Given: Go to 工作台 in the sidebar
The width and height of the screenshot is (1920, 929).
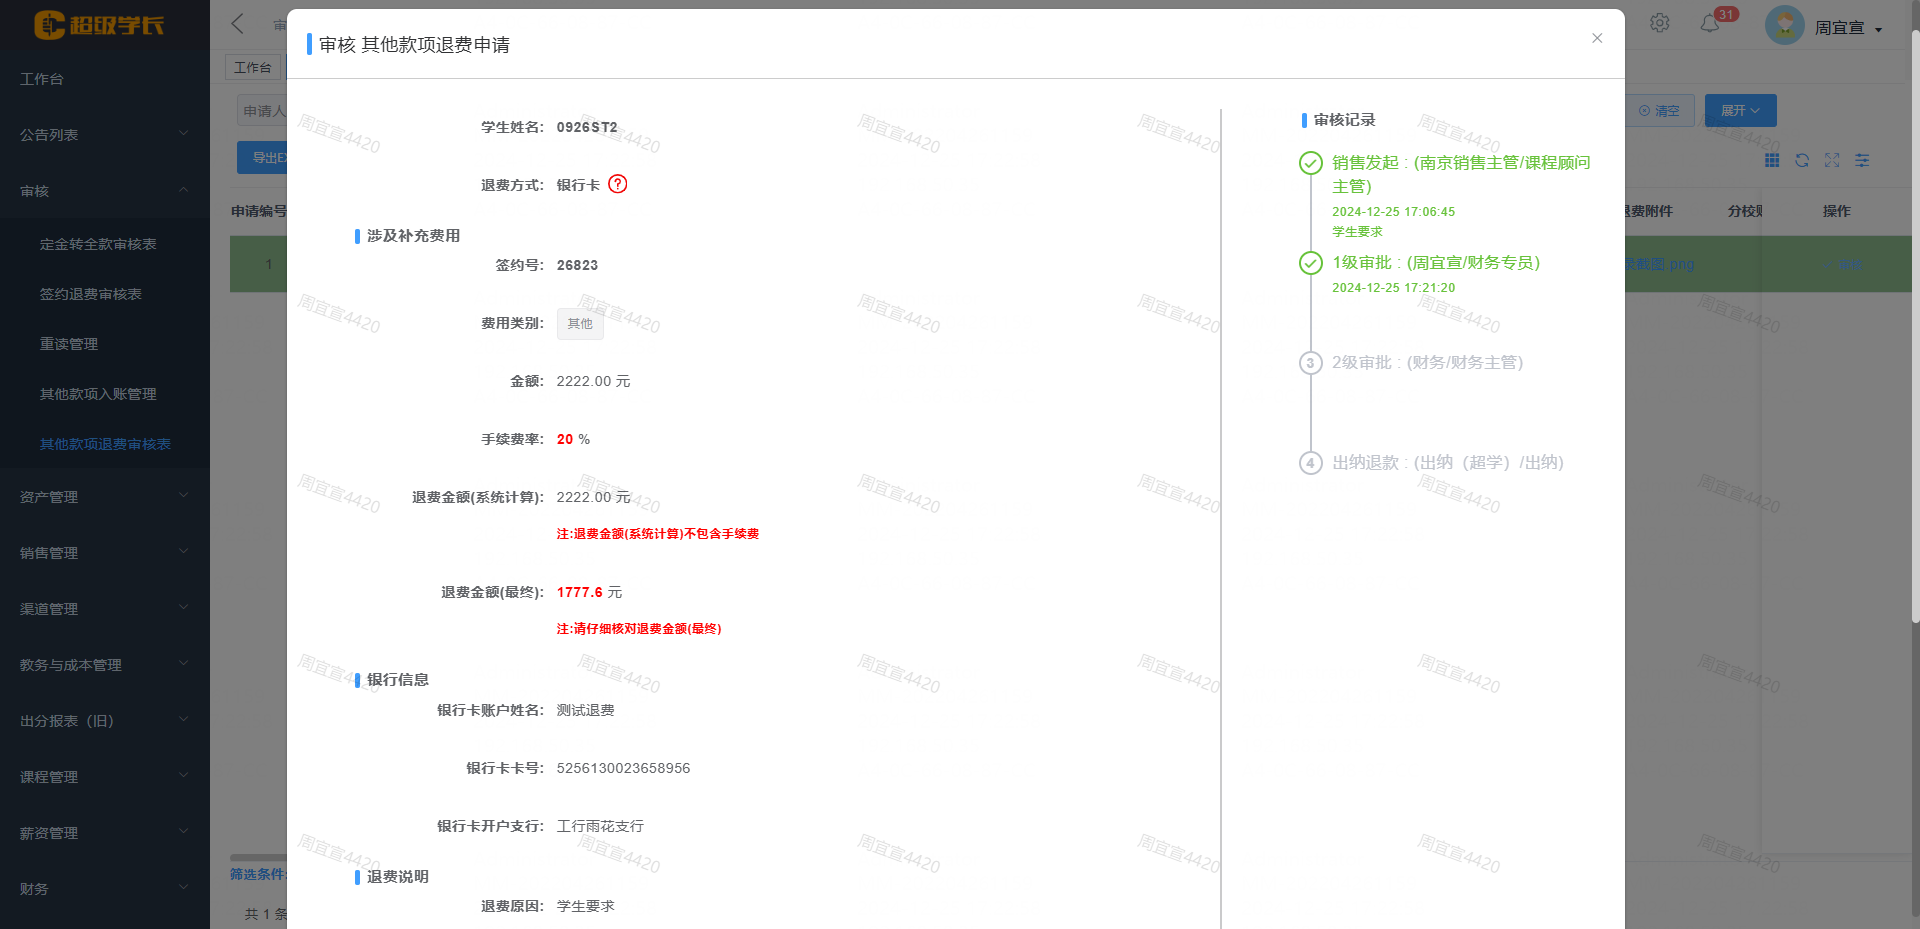Looking at the screenshot, I should click(42, 79).
